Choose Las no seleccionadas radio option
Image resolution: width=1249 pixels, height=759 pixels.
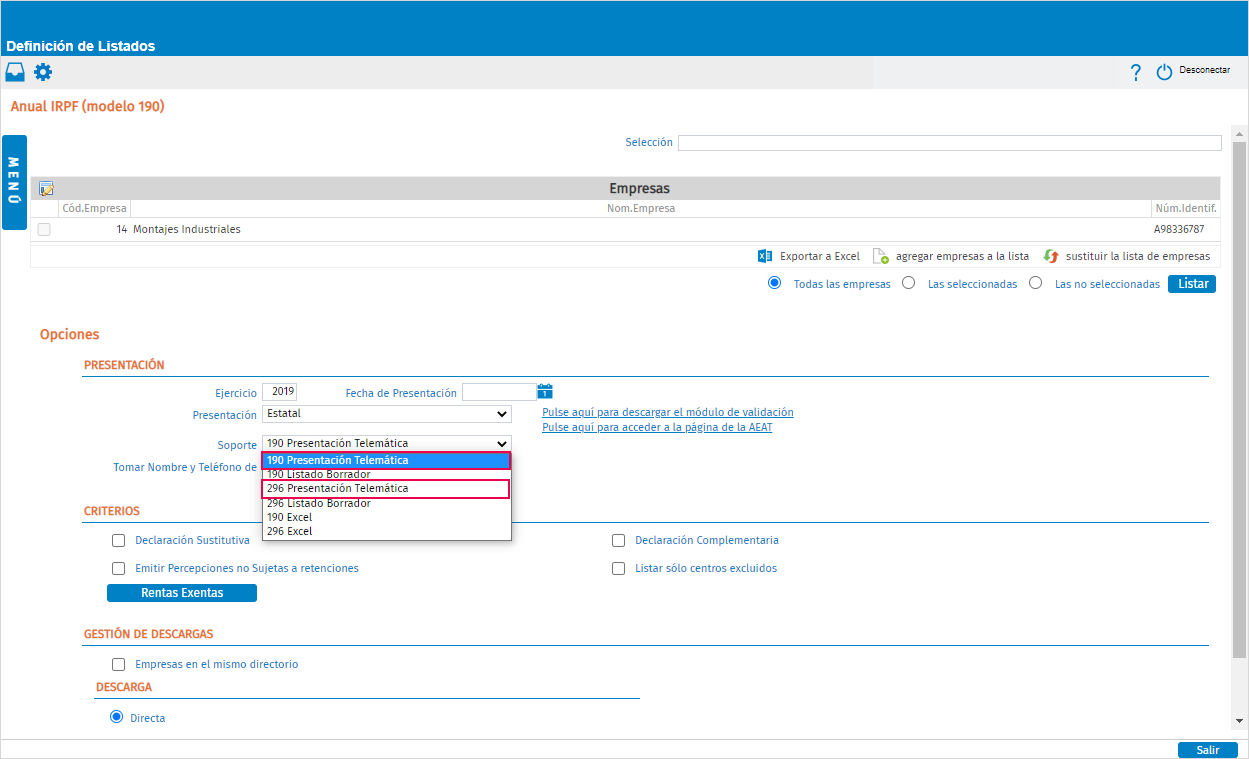[x=1036, y=283]
